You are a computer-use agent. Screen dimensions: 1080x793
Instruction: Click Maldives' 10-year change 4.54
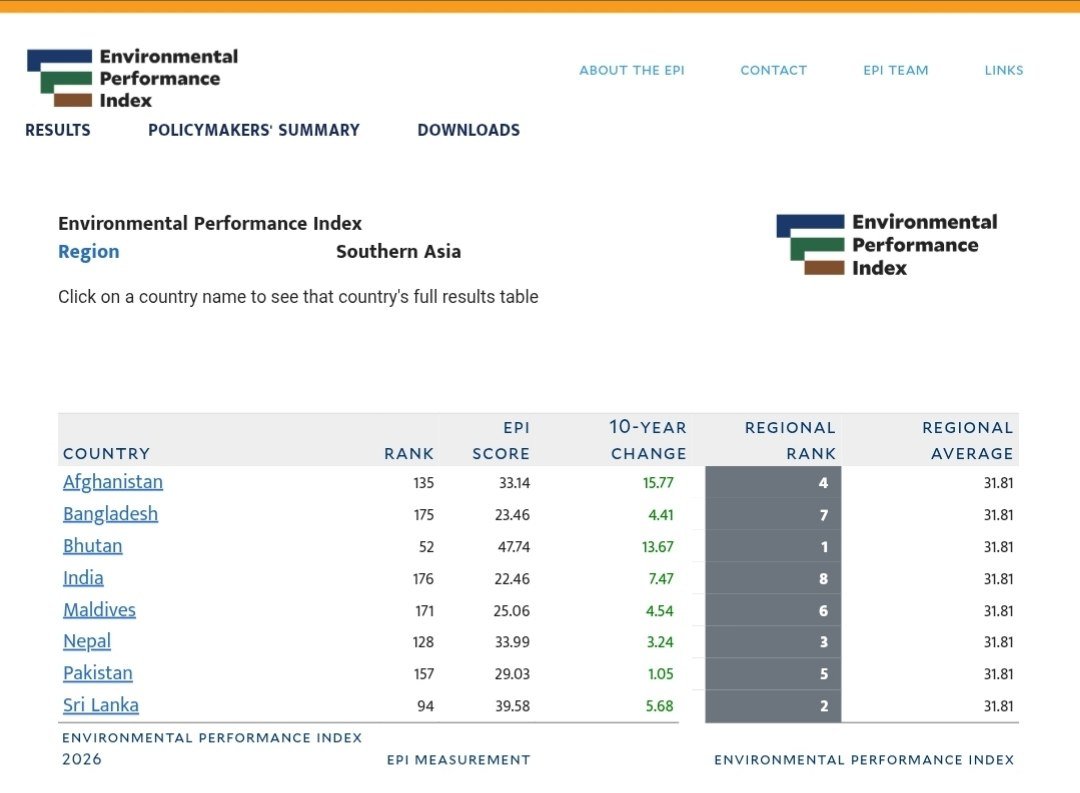(660, 611)
